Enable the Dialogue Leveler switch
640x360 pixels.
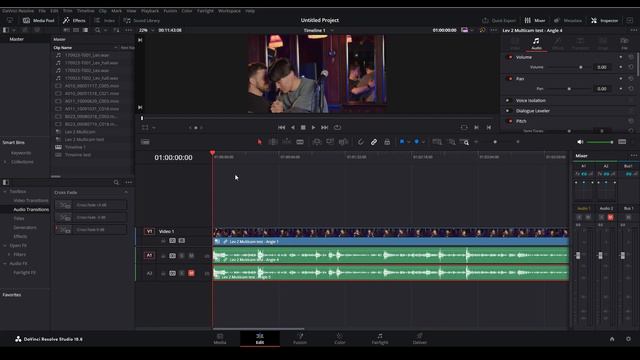(508, 111)
